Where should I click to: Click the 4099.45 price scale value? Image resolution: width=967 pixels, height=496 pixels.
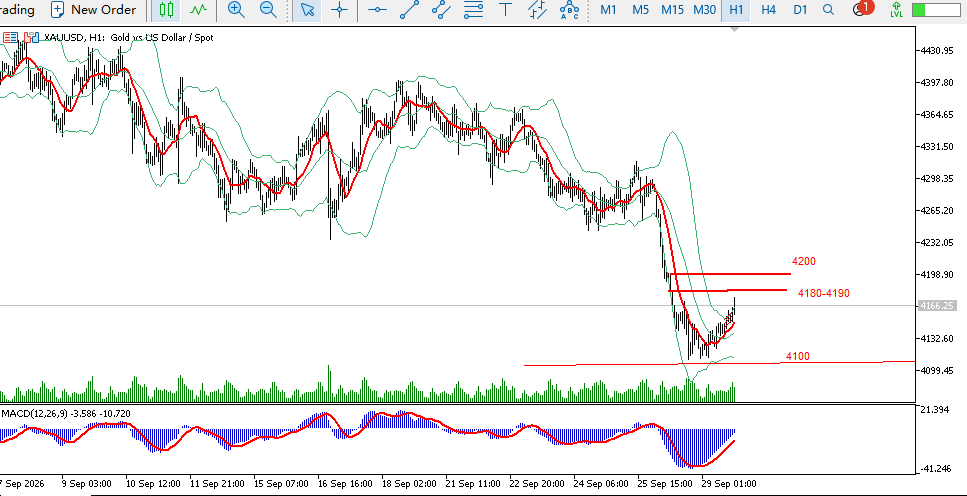(x=938, y=371)
